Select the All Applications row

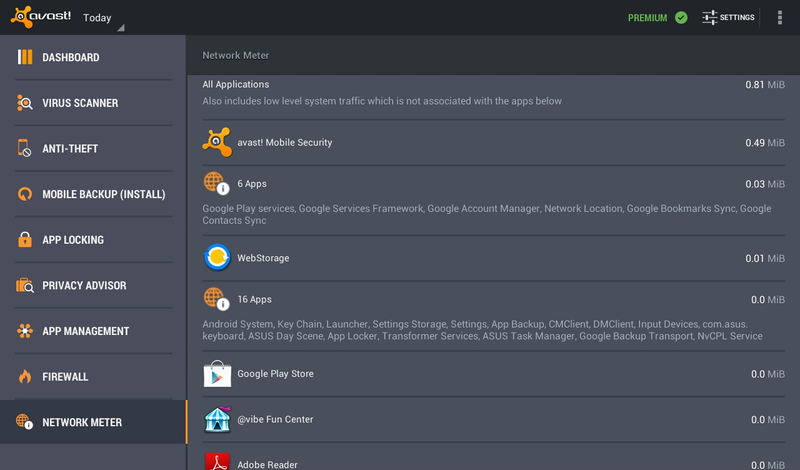(493, 97)
